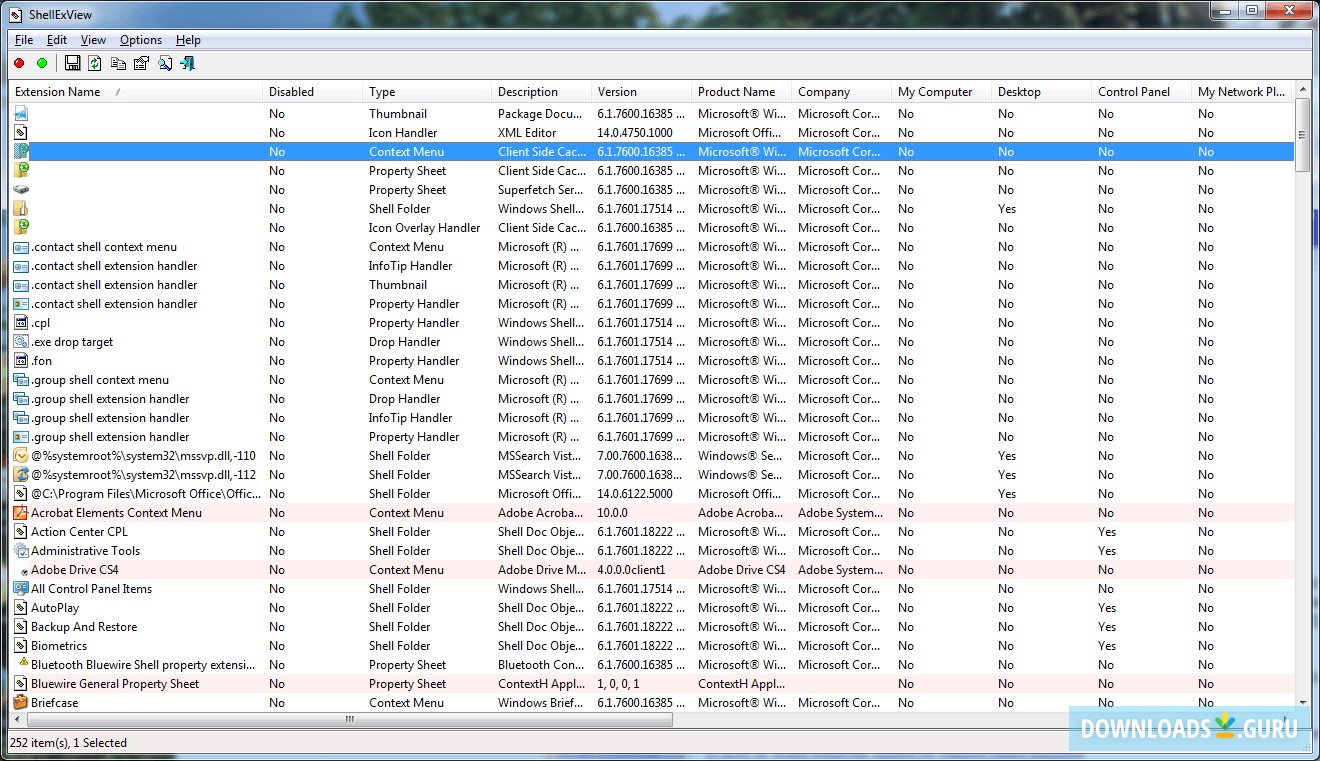Click the vertical scrollbar down arrow
Screen dimensions: 1320x761
(x=1302, y=703)
